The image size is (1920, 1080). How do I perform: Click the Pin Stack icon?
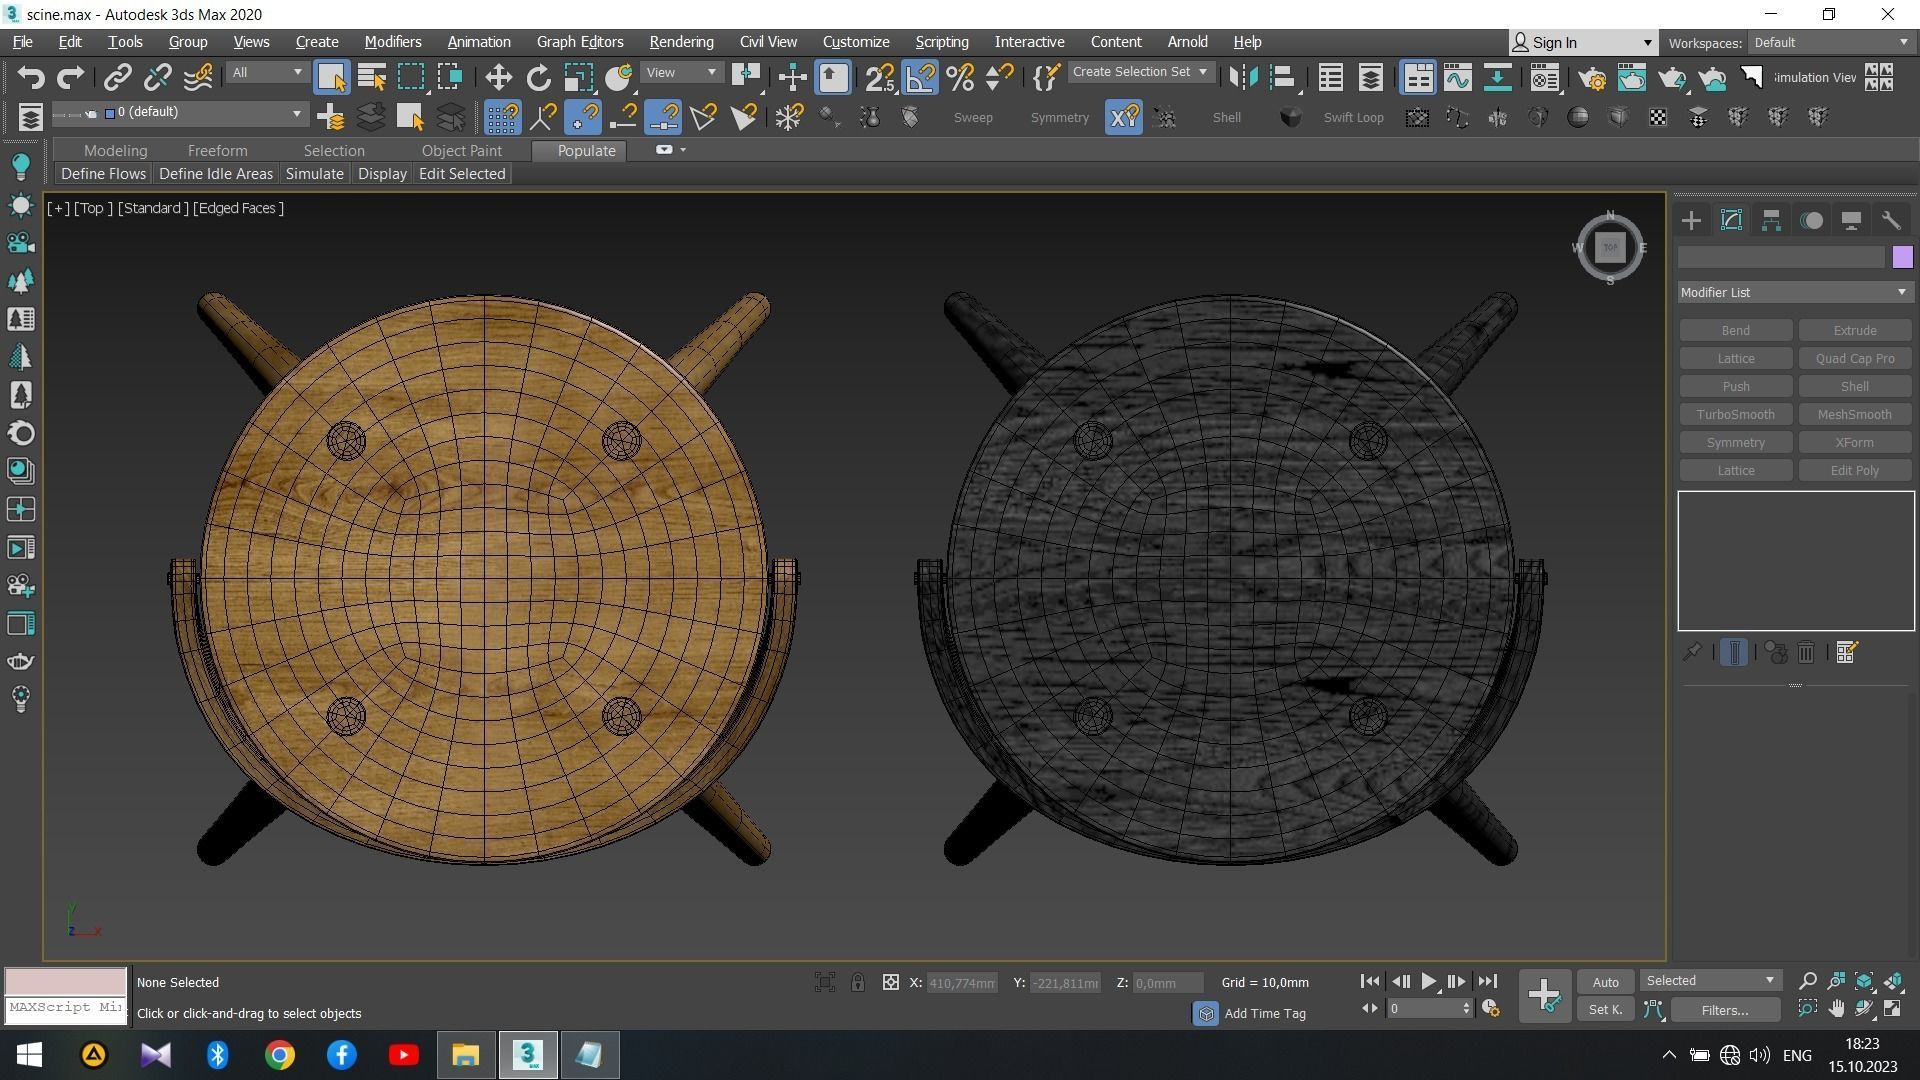[1692, 653]
